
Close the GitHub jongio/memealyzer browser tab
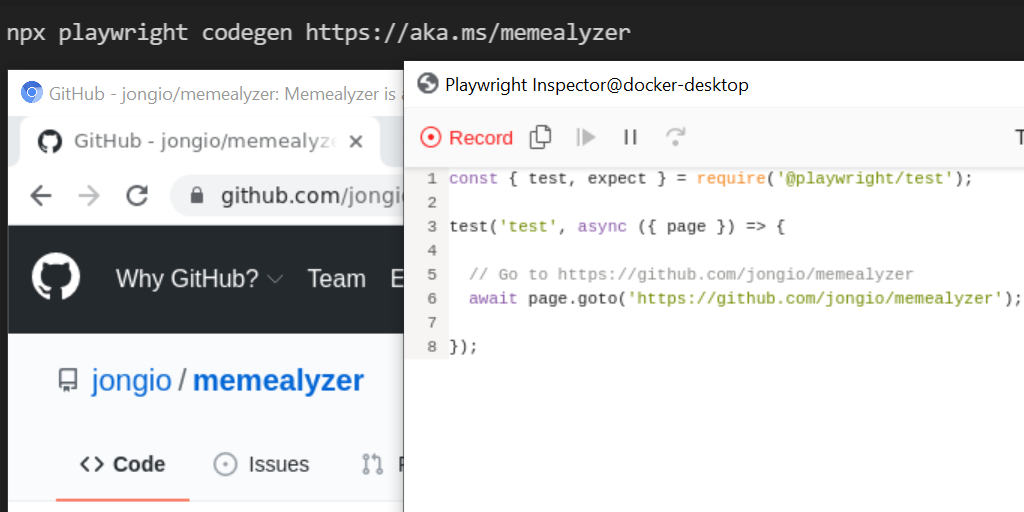point(355,141)
